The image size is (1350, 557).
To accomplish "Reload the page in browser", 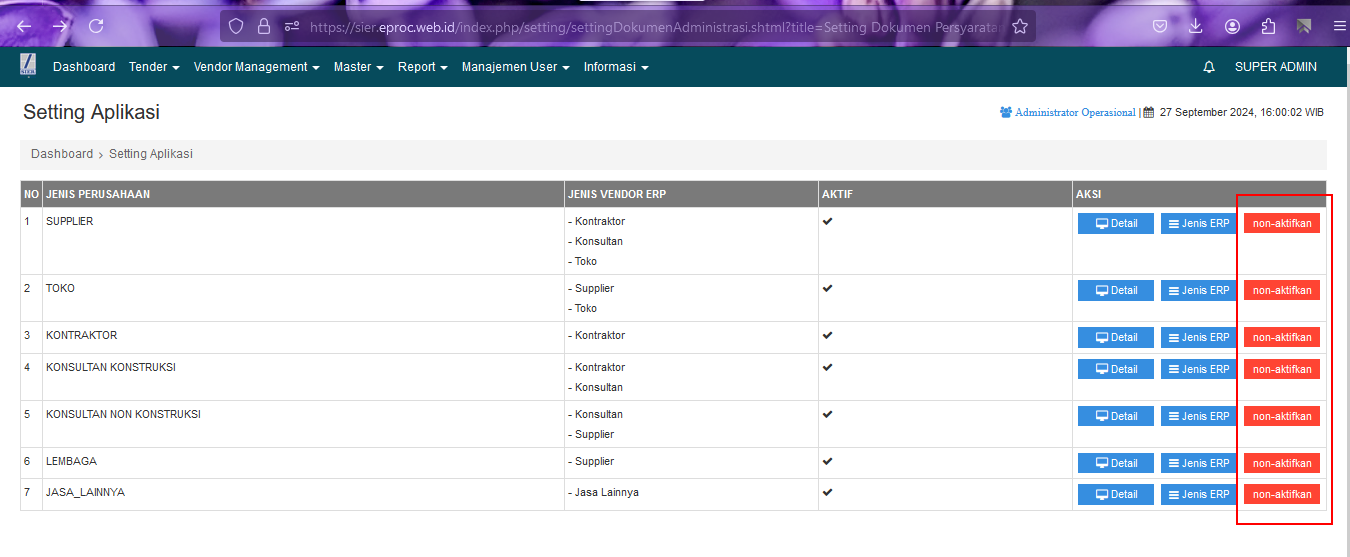I will point(96,27).
